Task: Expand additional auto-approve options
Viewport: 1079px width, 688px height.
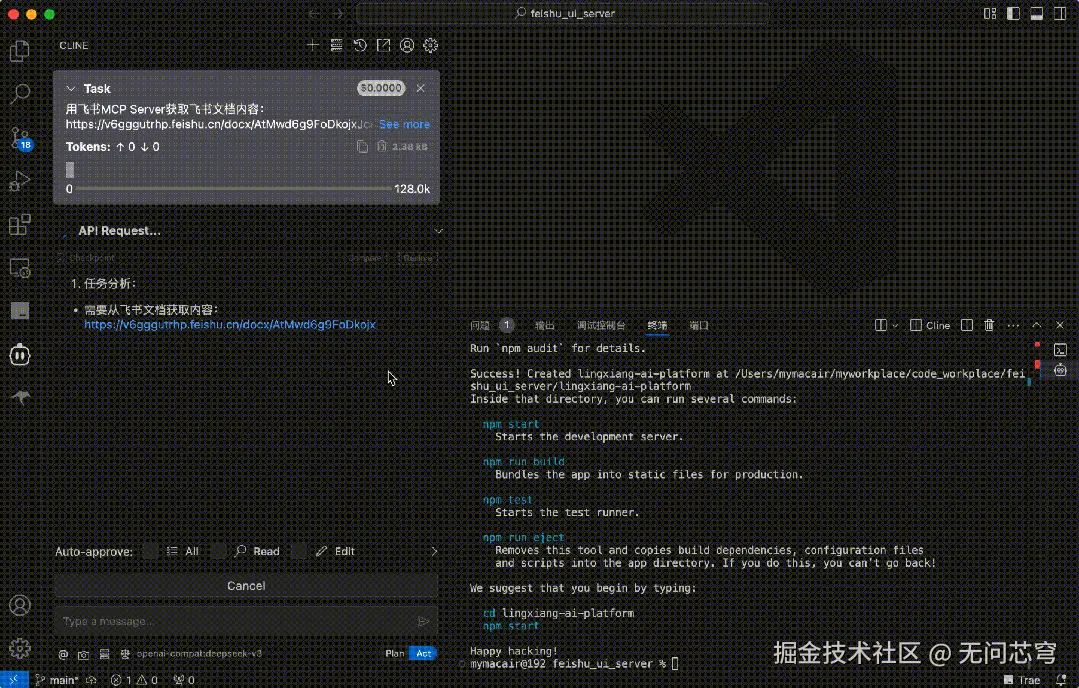Action: (434, 551)
